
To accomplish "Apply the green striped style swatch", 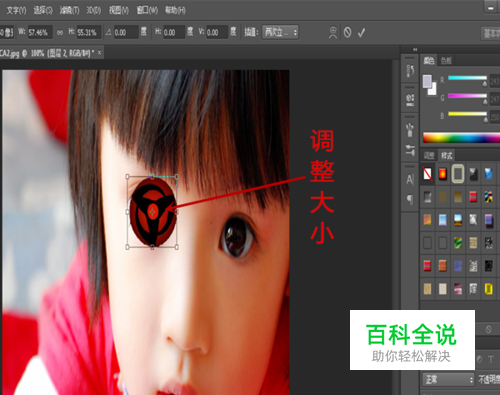I will 458,243.
